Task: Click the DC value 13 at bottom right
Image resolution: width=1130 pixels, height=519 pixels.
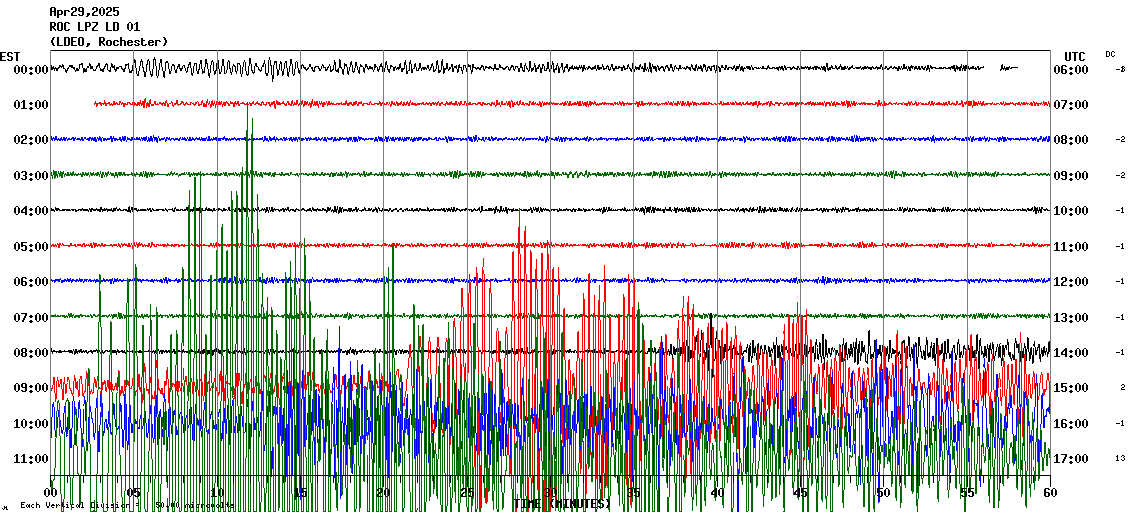Action: click(x=1120, y=459)
